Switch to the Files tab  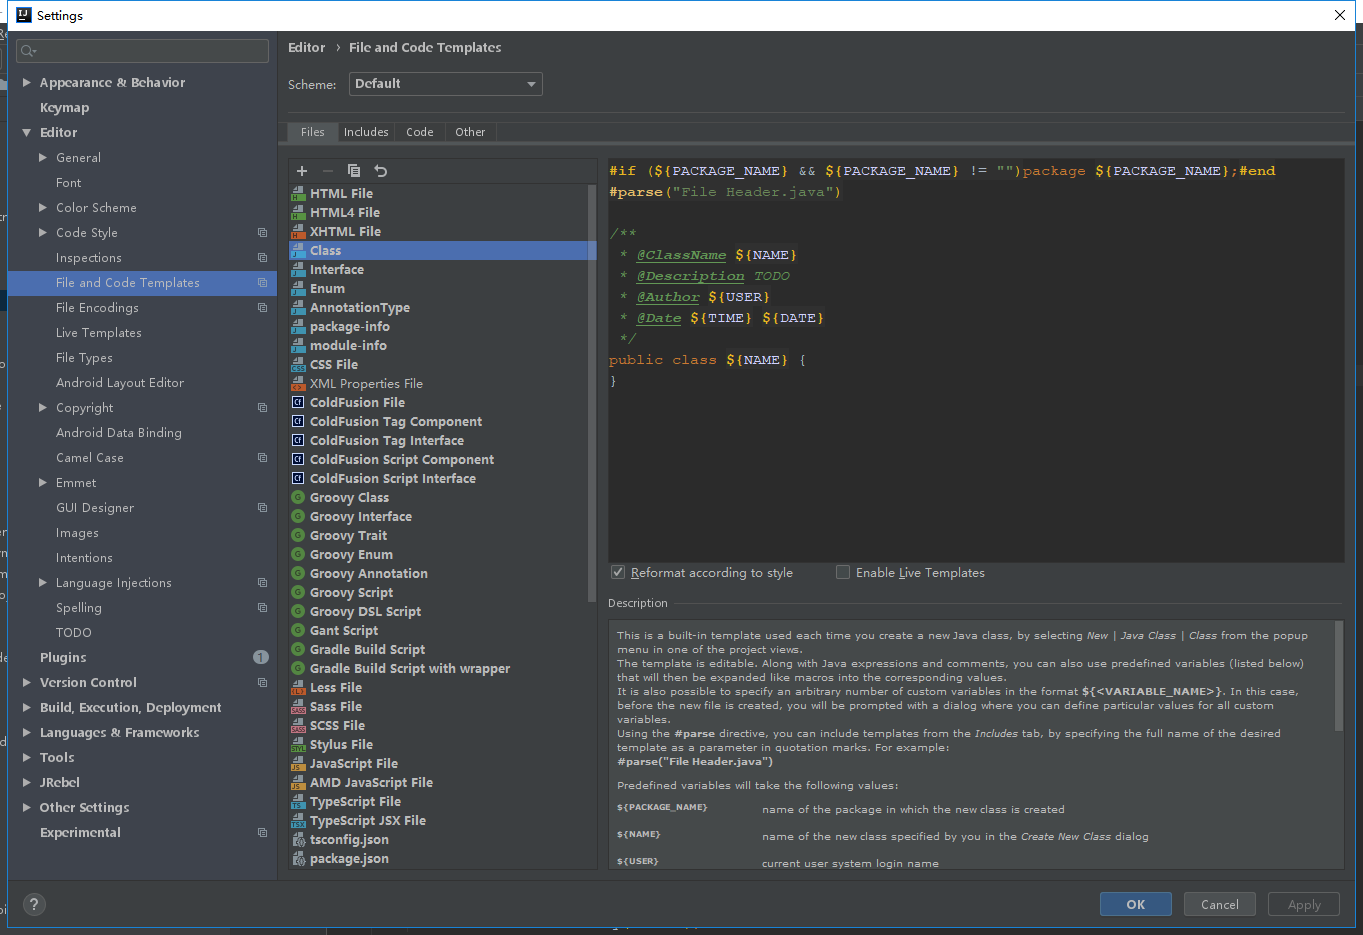click(312, 132)
